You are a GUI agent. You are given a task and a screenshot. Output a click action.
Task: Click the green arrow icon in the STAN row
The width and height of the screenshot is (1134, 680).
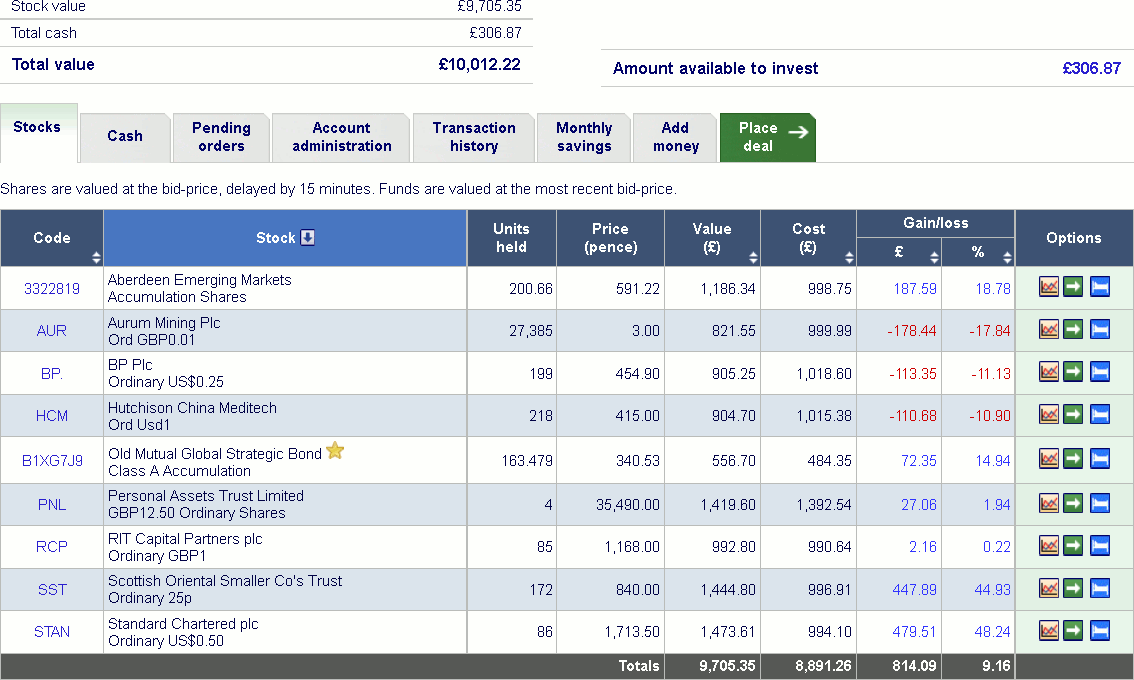pos(1073,631)
